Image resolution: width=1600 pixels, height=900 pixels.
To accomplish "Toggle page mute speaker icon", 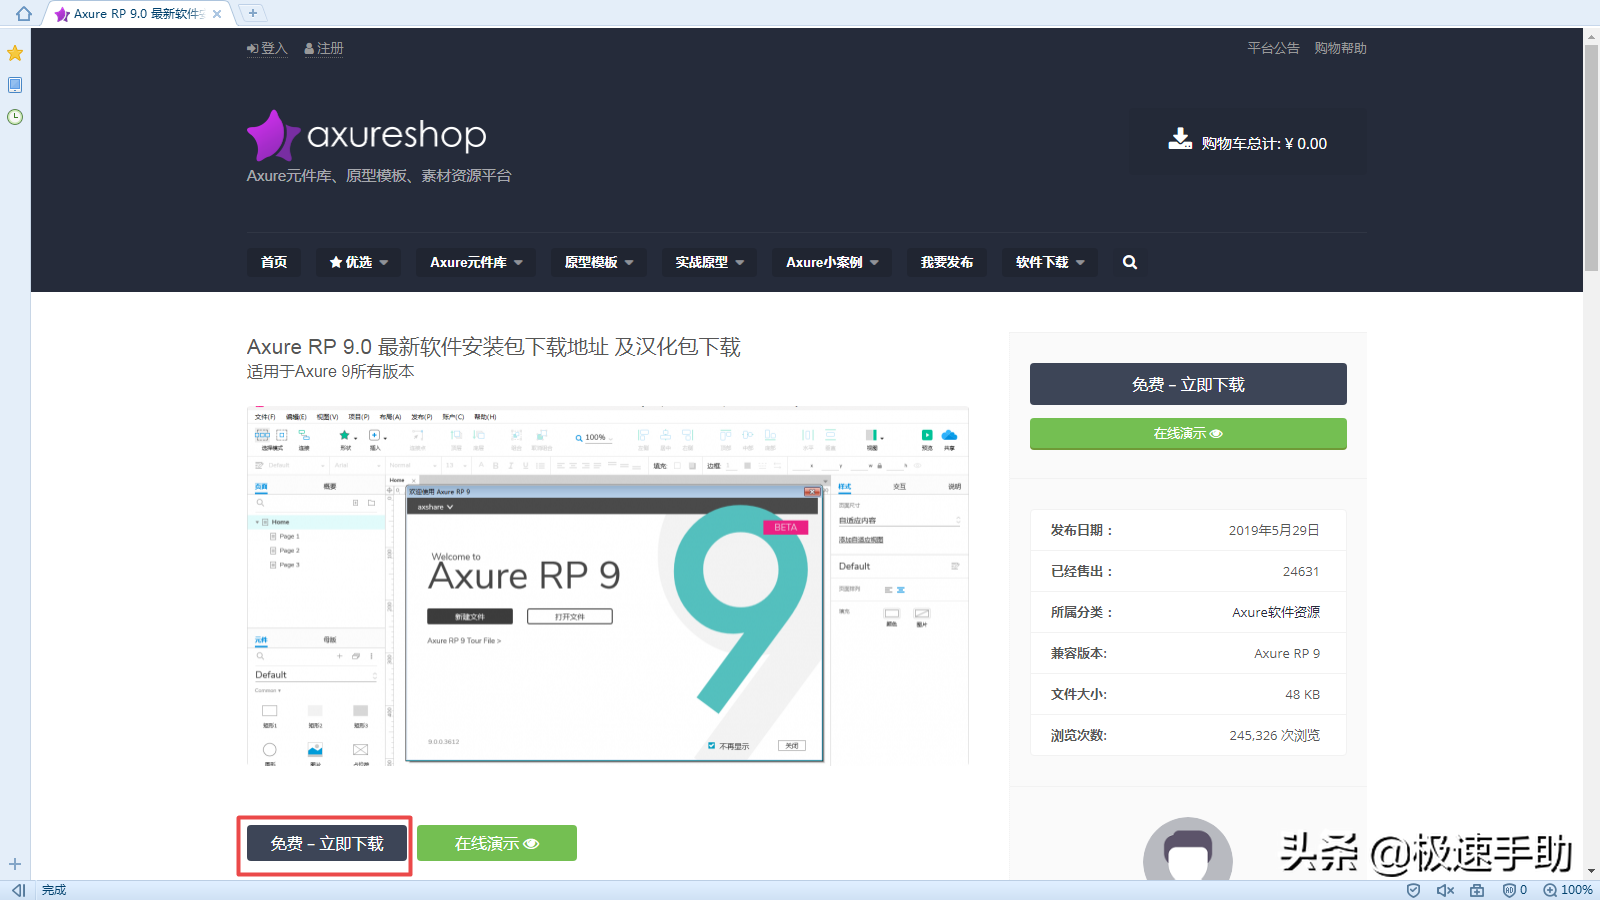I will (1445, 890).
